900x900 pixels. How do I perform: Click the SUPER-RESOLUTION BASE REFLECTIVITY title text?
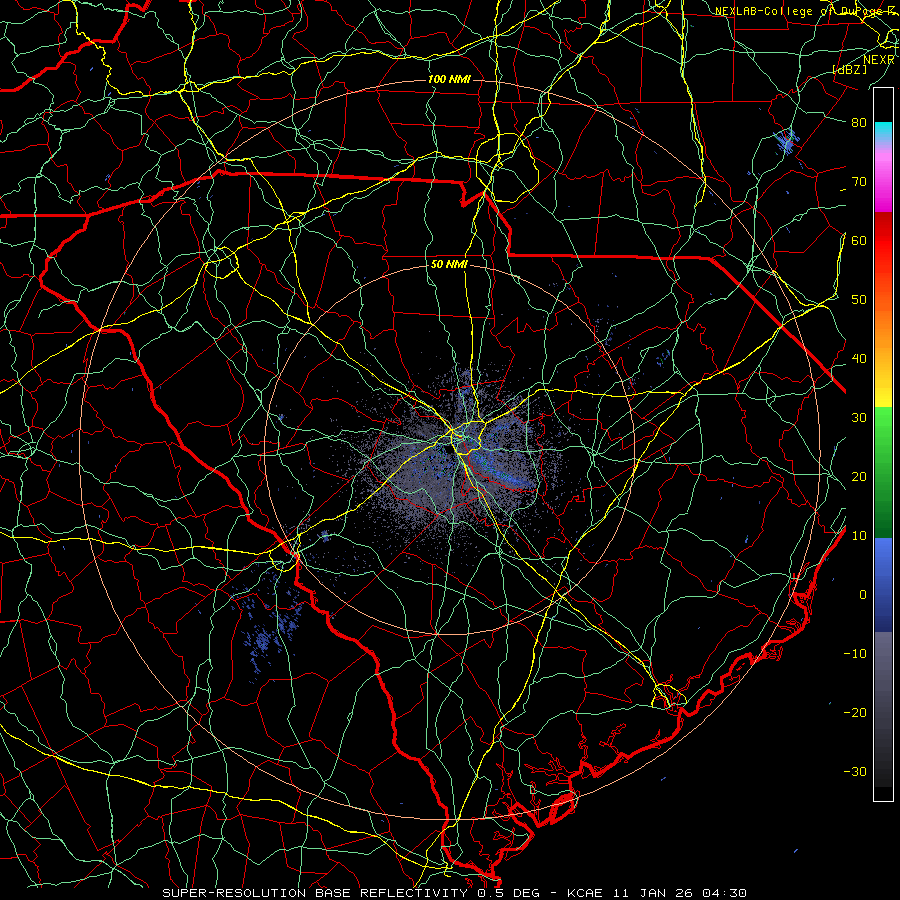point(315,893)
